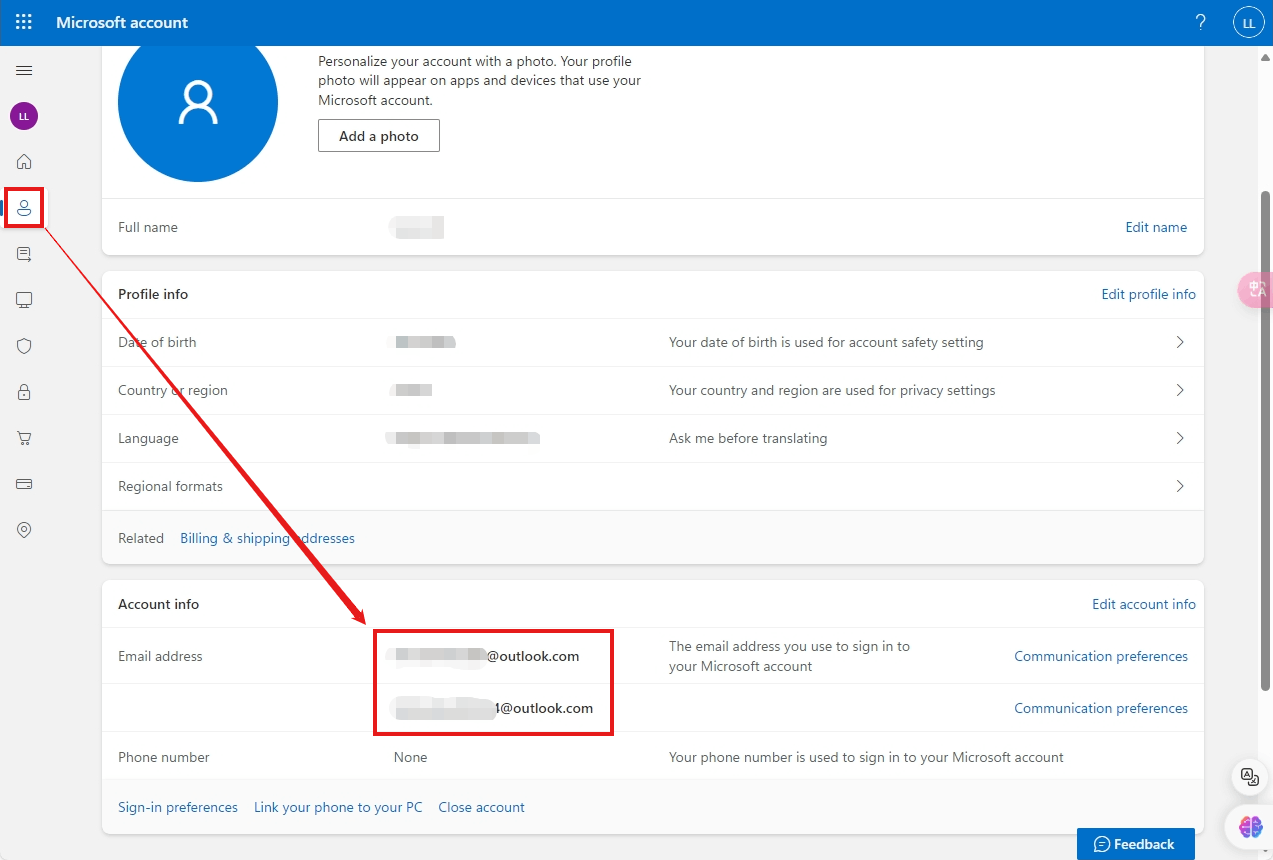Viewport: 1273px width, 860px height.
Task: Open the Order history cart icon
Action: click(x=24, y=438)
